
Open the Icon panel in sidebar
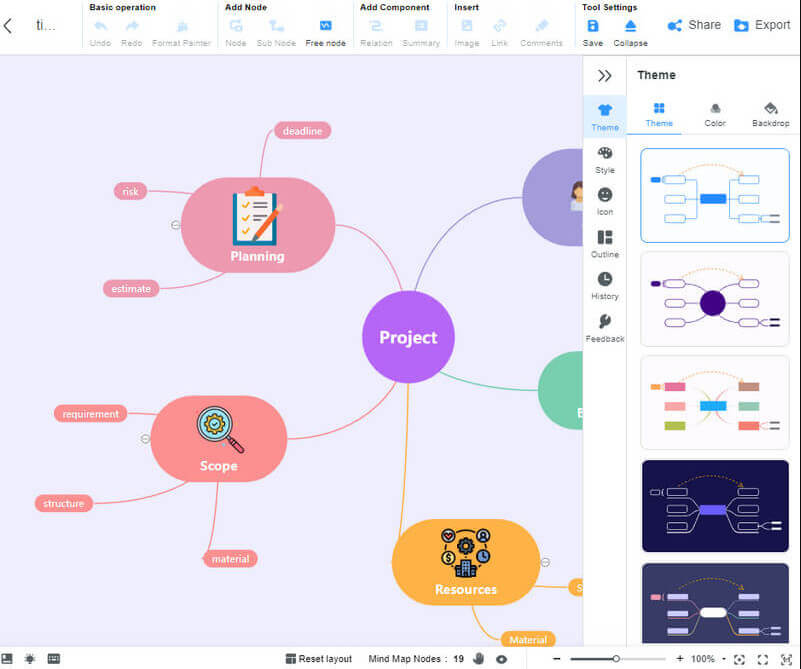605,201
